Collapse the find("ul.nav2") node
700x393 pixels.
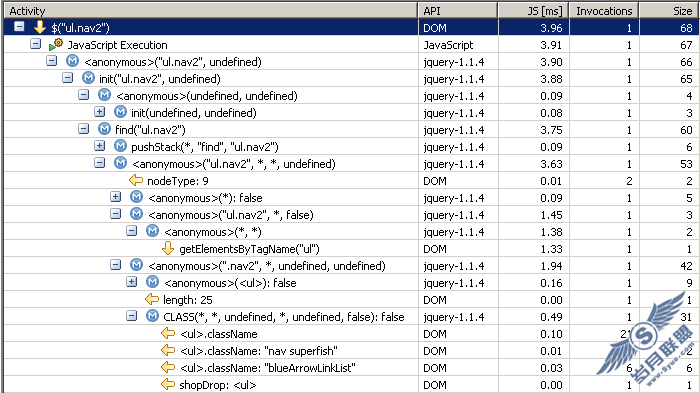click(x=83, y=129)
